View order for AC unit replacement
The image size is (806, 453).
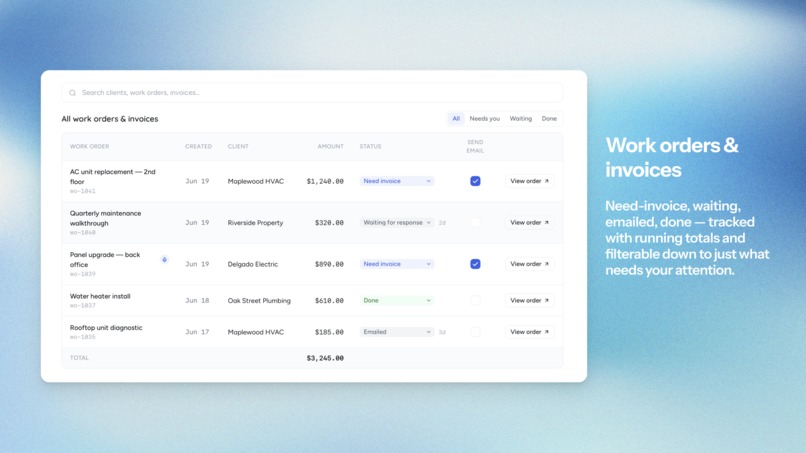(529, 181)
